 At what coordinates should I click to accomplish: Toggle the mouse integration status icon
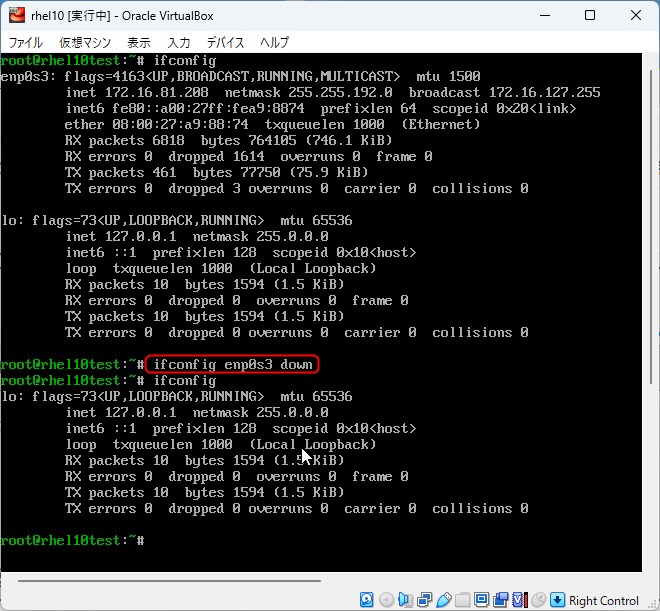(538, 599)
